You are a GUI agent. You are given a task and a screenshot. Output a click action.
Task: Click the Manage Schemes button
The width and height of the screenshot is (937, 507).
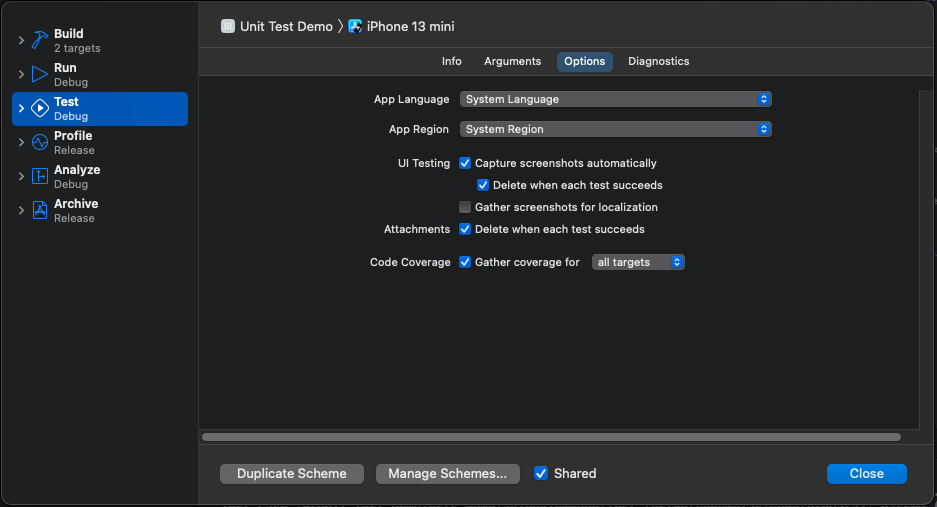click(x=448, y=474)
